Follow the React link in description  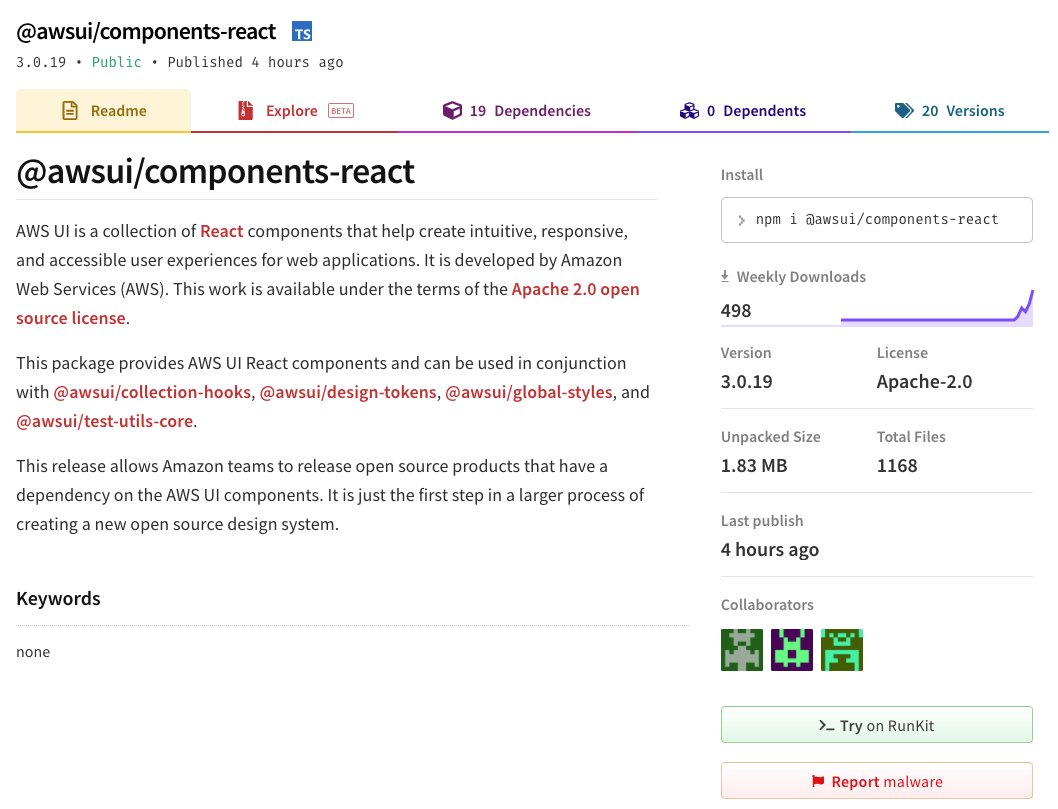click(221, 231)
